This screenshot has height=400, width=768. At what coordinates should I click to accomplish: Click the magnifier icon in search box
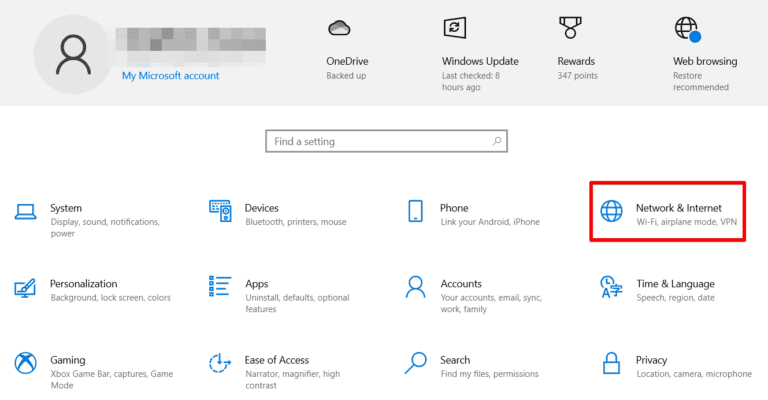pyautogui.click(x=497, y=141)
